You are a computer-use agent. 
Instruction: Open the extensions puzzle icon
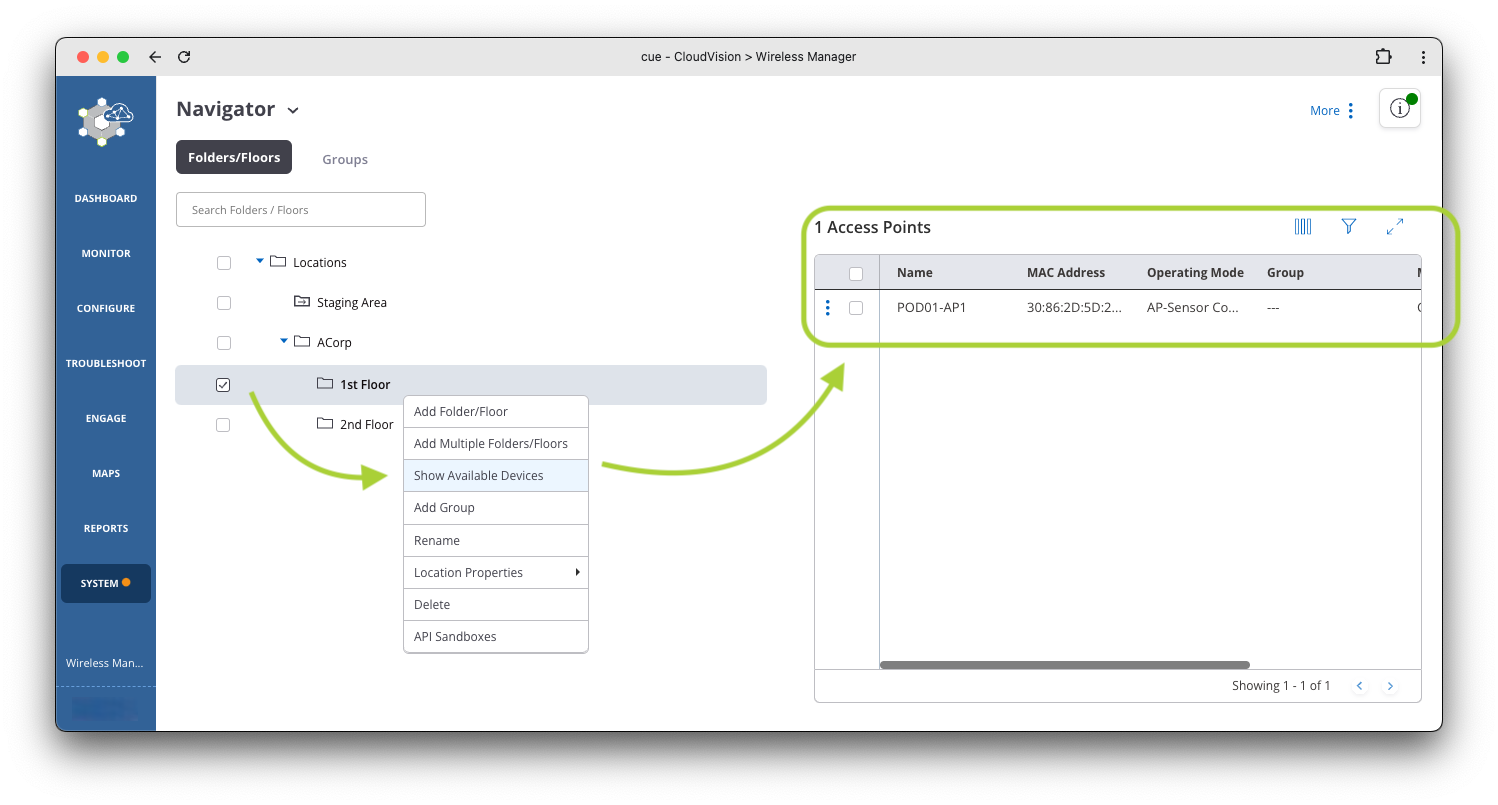(1383, 57)
